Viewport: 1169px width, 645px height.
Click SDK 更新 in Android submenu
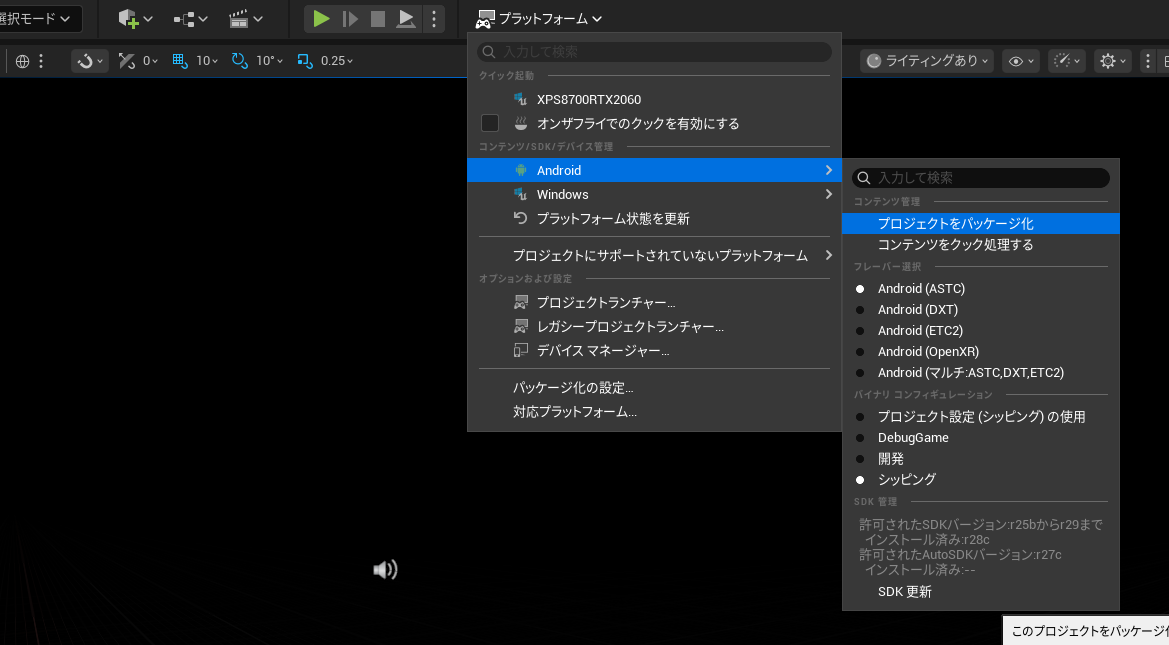pos(904,592)
